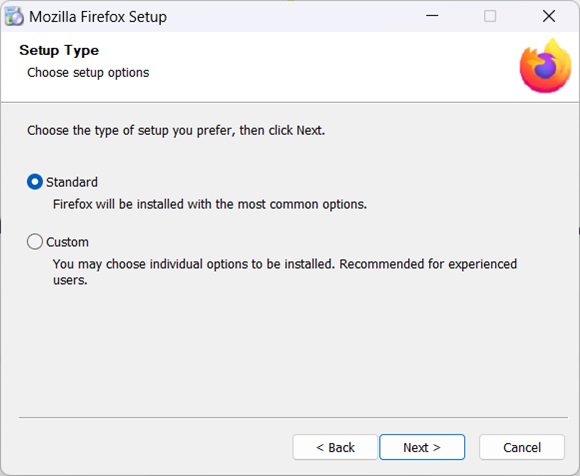The height and width of the screenshot is (476, 580).
Task: Click the installer icon in title bar
Action: 14,17
